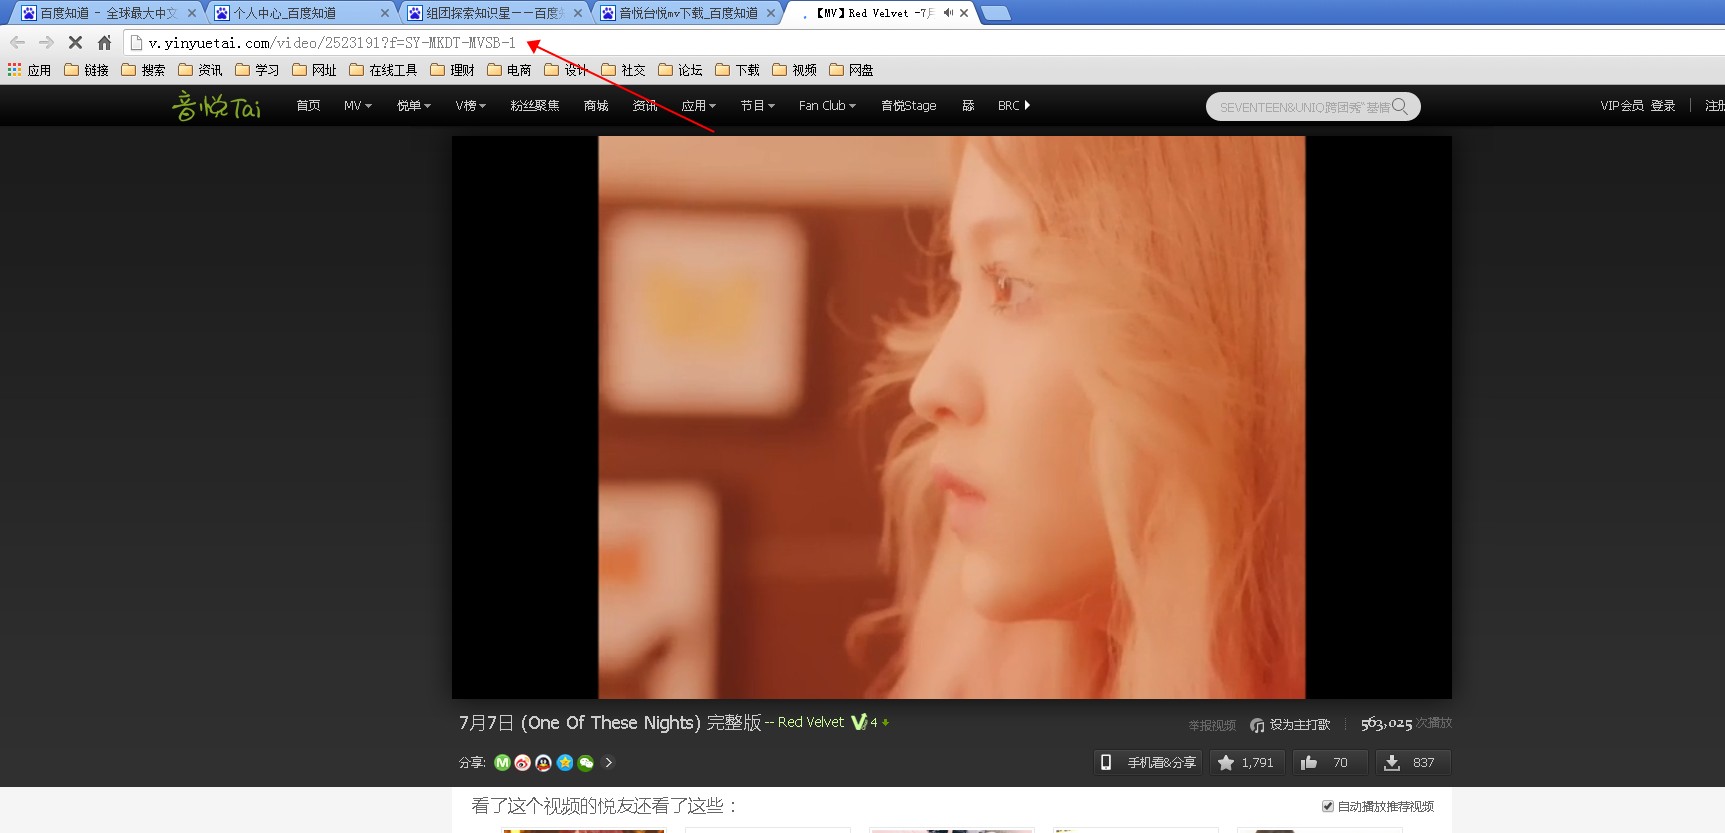
Task: Open the 论坛 bookmark folder
Action: coord(680,70)
